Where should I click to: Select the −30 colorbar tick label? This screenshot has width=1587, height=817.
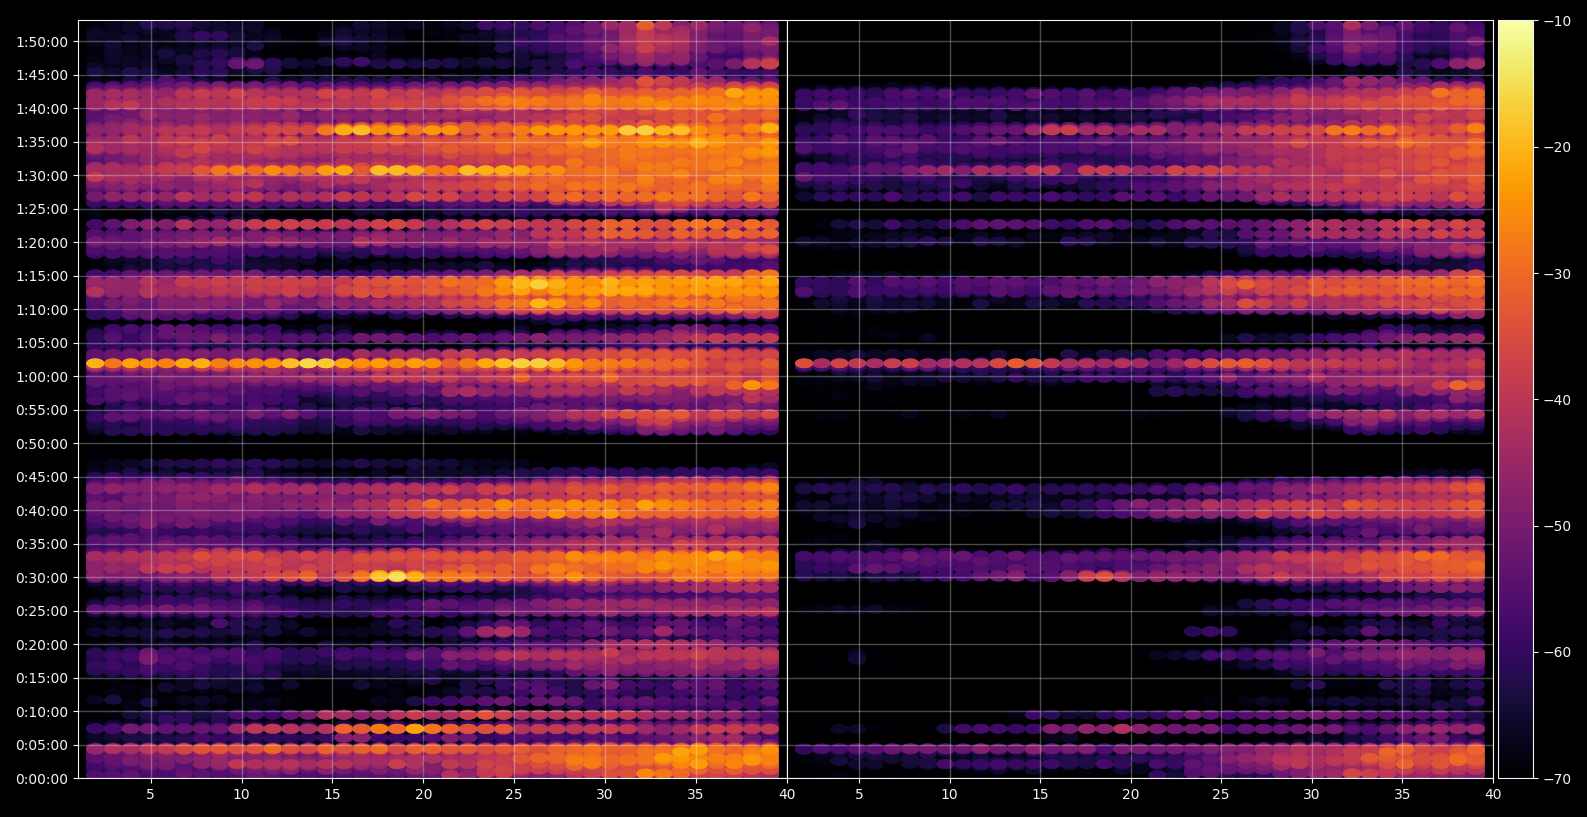pos(1557,274)
